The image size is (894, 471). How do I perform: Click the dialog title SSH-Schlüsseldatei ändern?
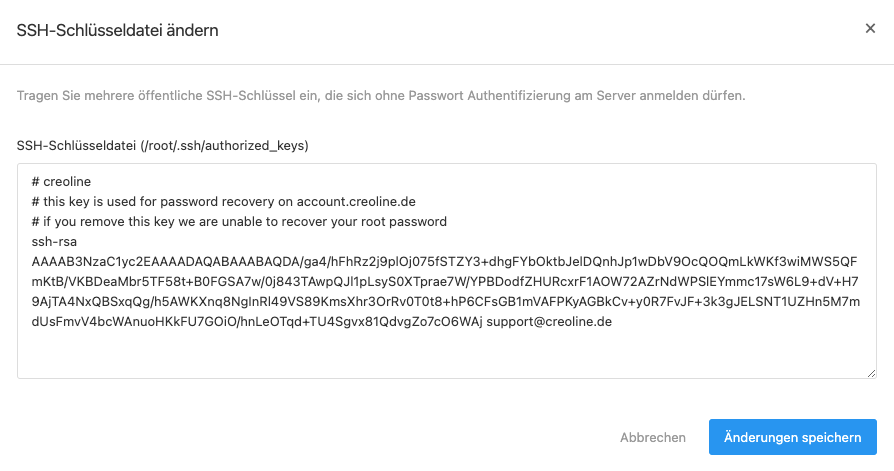point(117,30)
